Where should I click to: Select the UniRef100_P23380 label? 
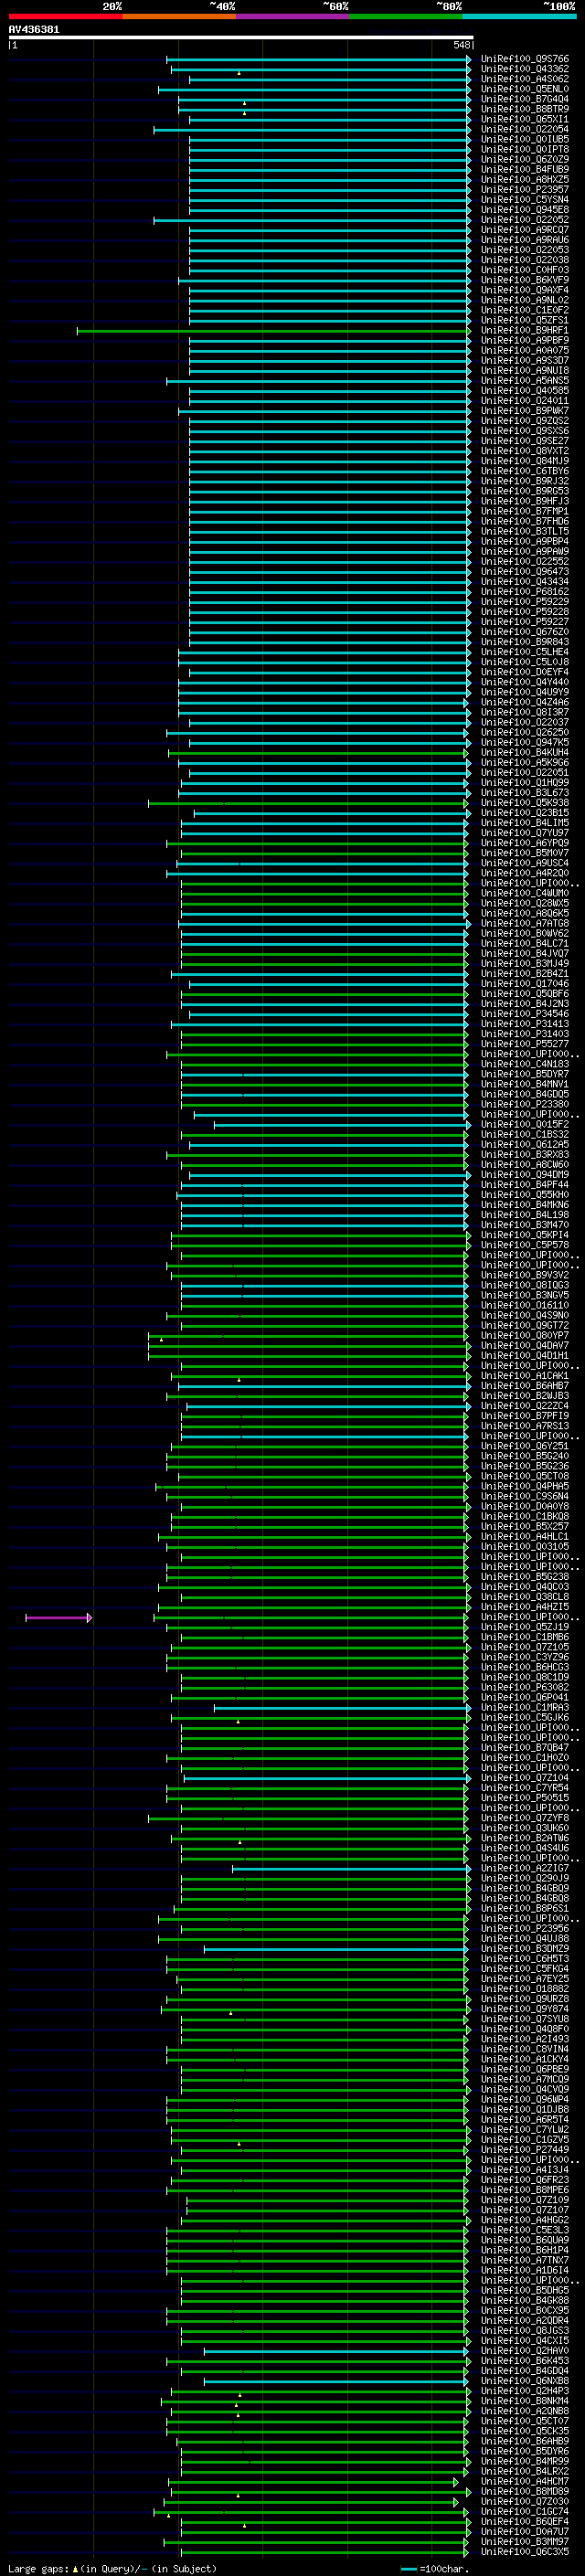(525, 1104)
